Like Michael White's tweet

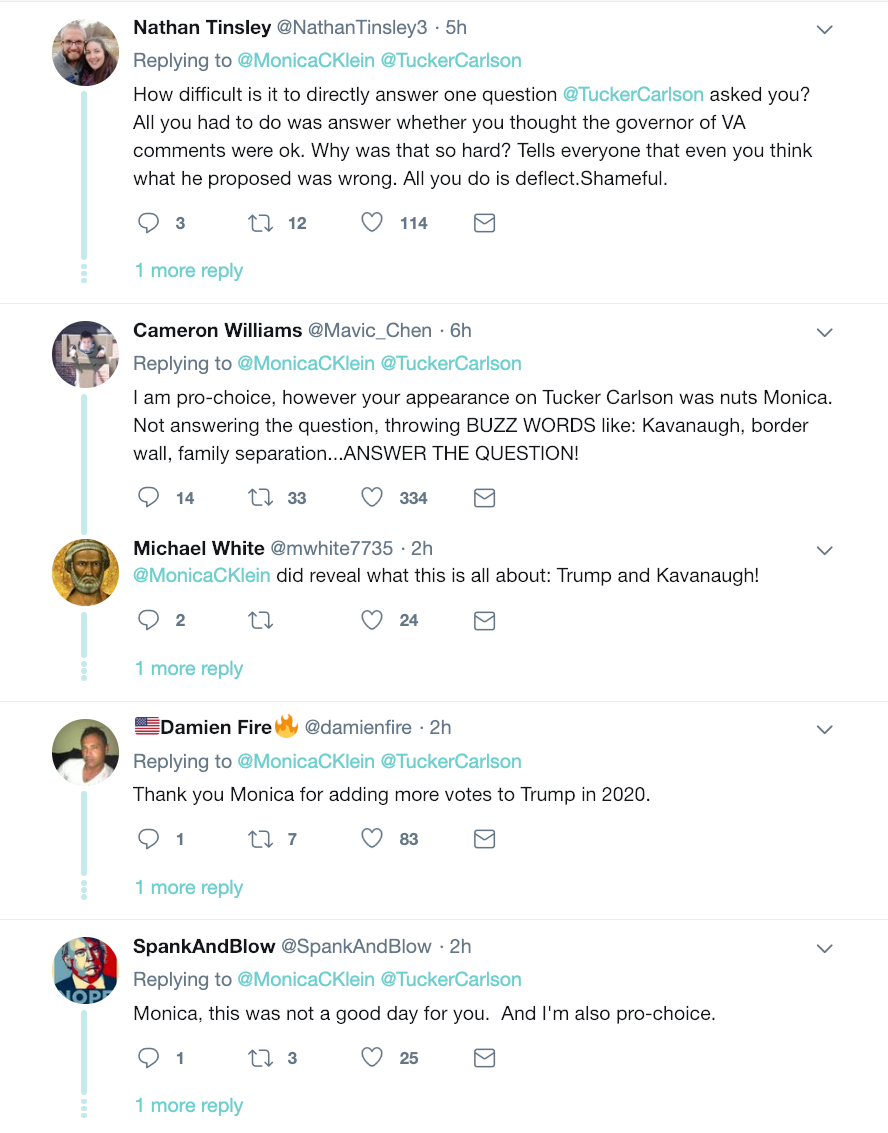click(372, 620)
